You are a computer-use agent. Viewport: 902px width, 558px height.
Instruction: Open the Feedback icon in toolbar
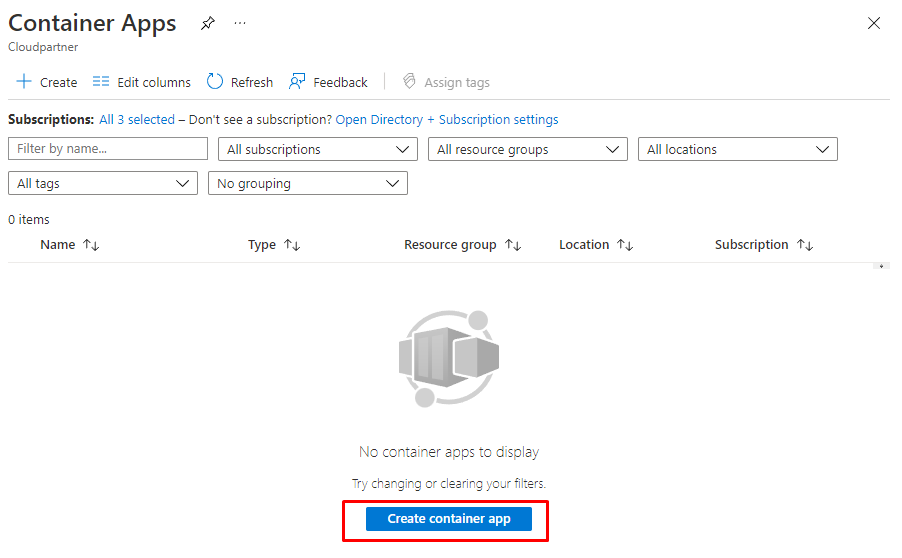297,82
